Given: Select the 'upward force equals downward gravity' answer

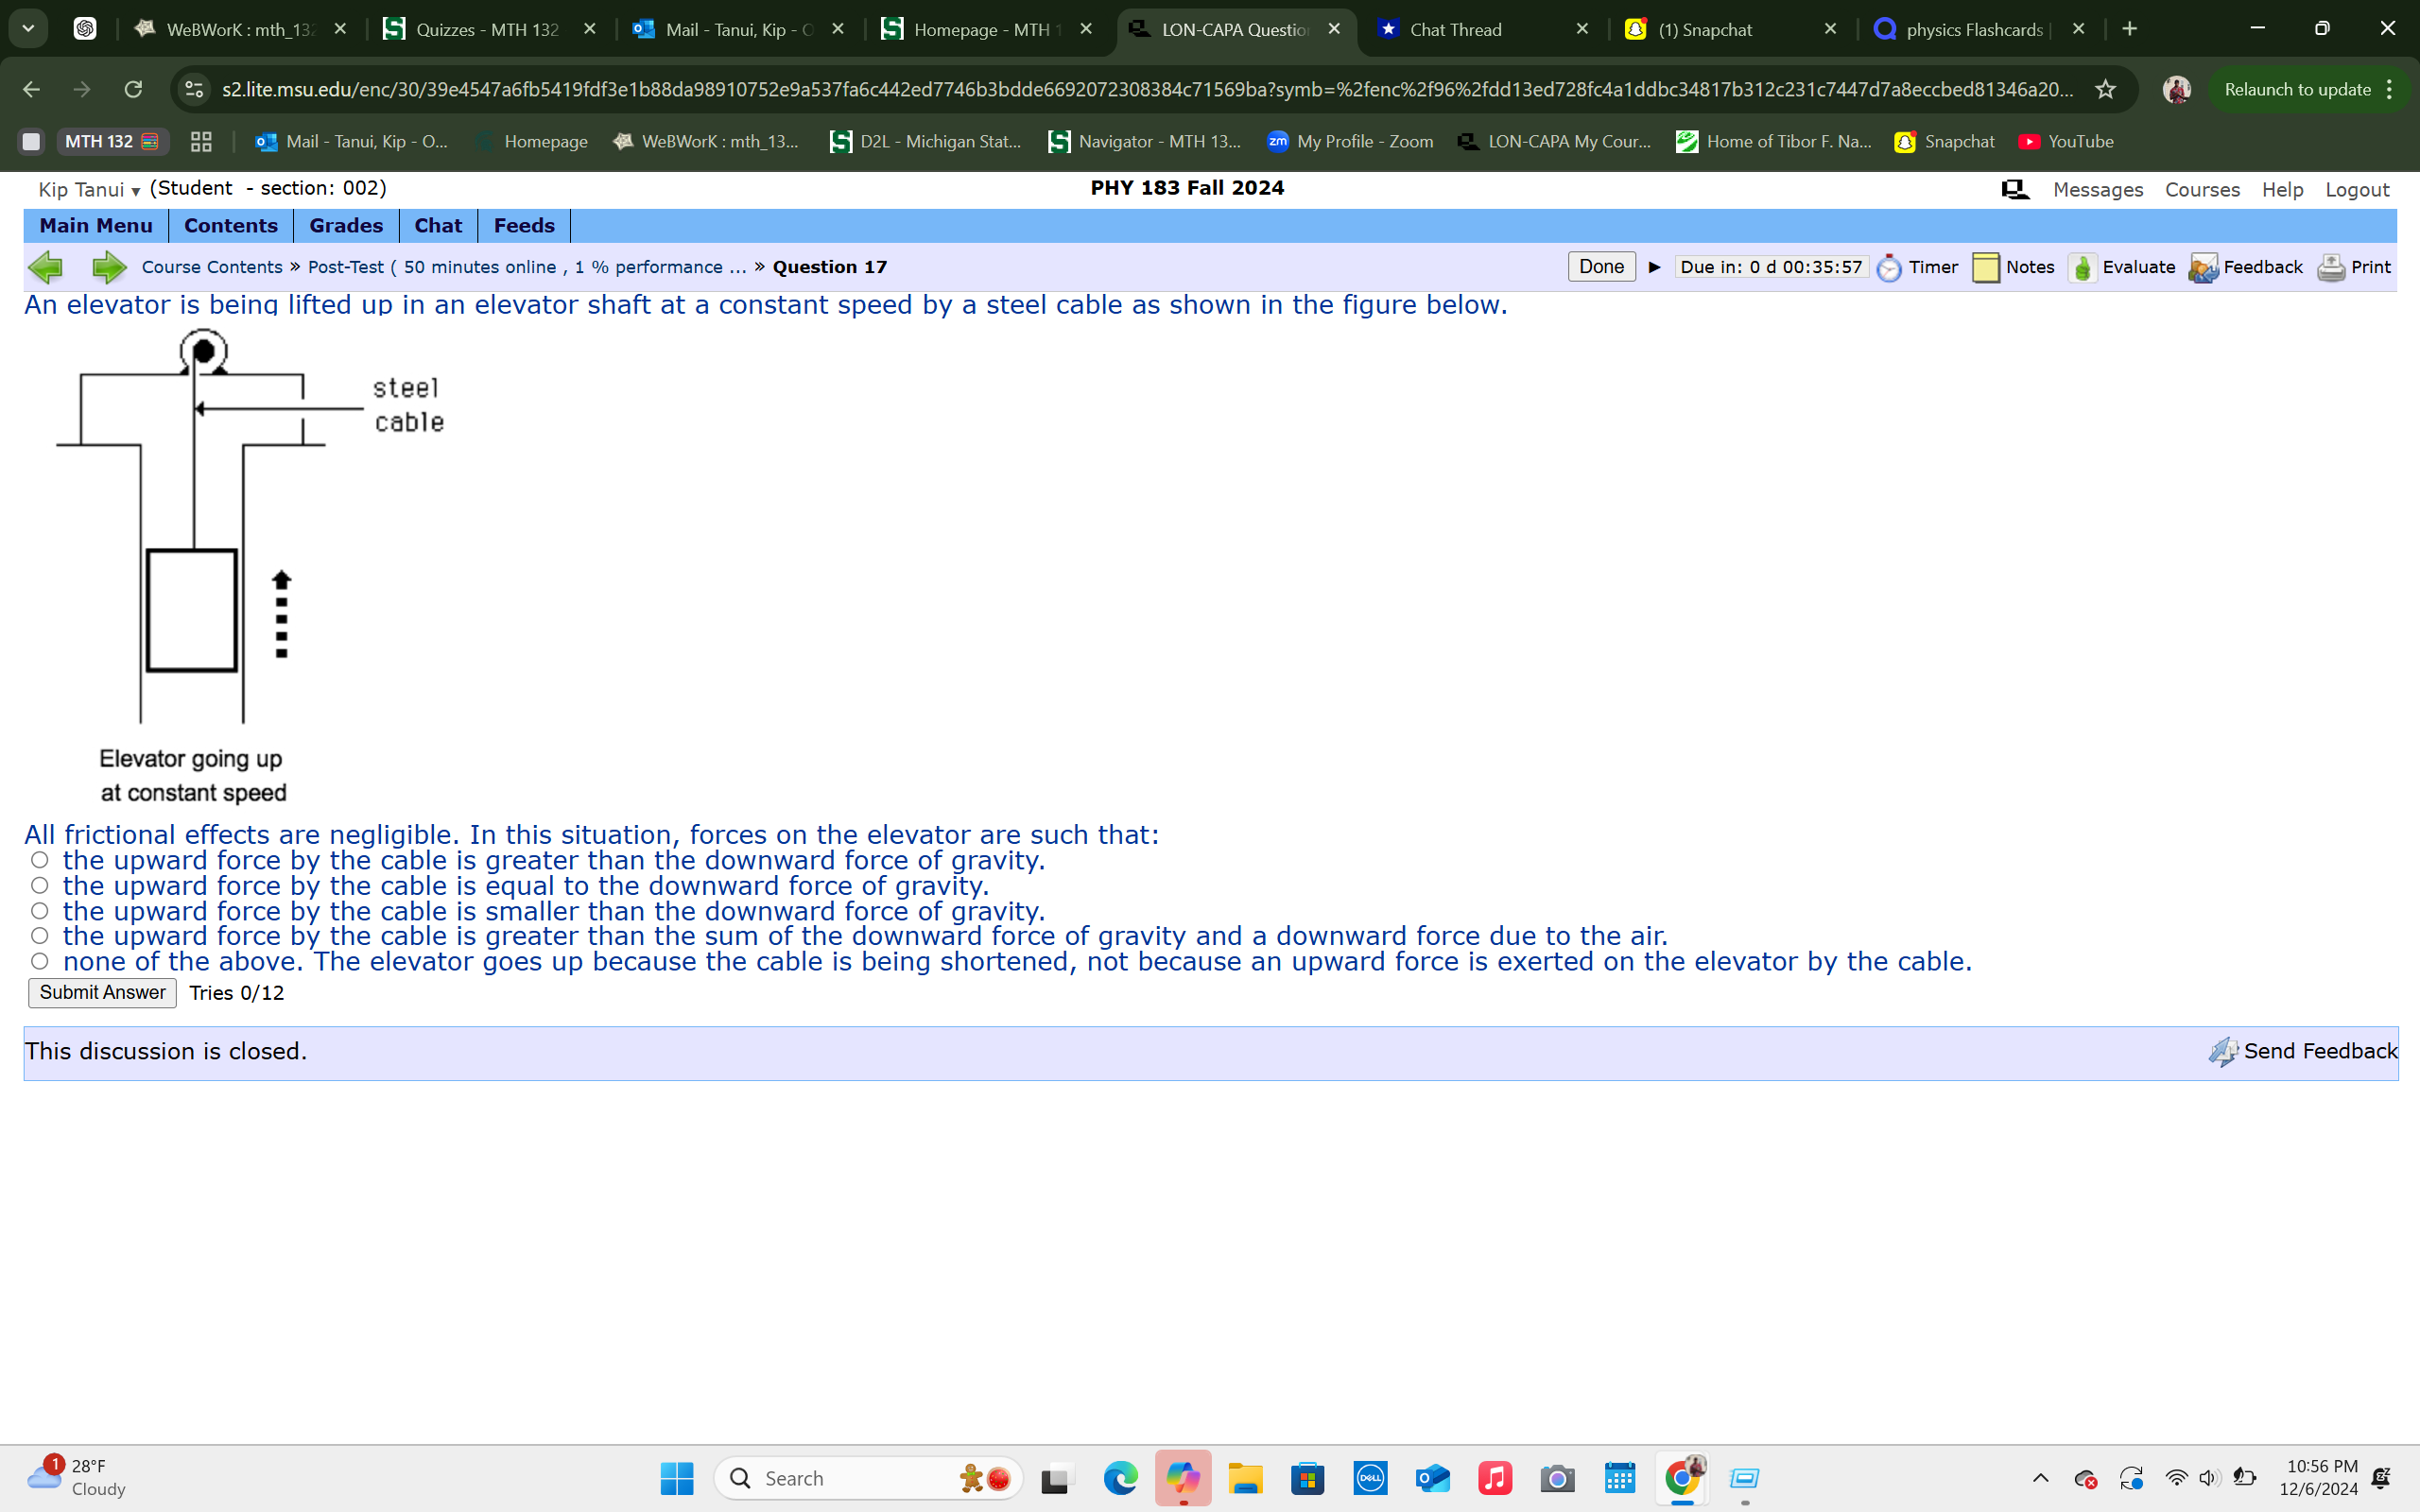Looking at the screenshot, I should [x=40, y=884].
